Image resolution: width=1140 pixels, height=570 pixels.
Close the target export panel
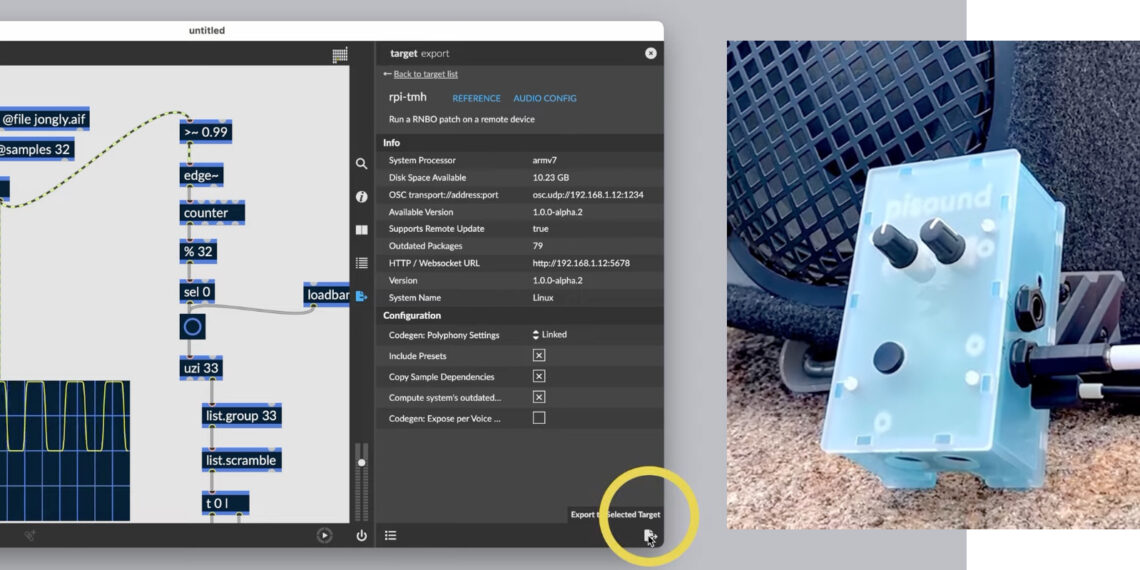(651, 54)
